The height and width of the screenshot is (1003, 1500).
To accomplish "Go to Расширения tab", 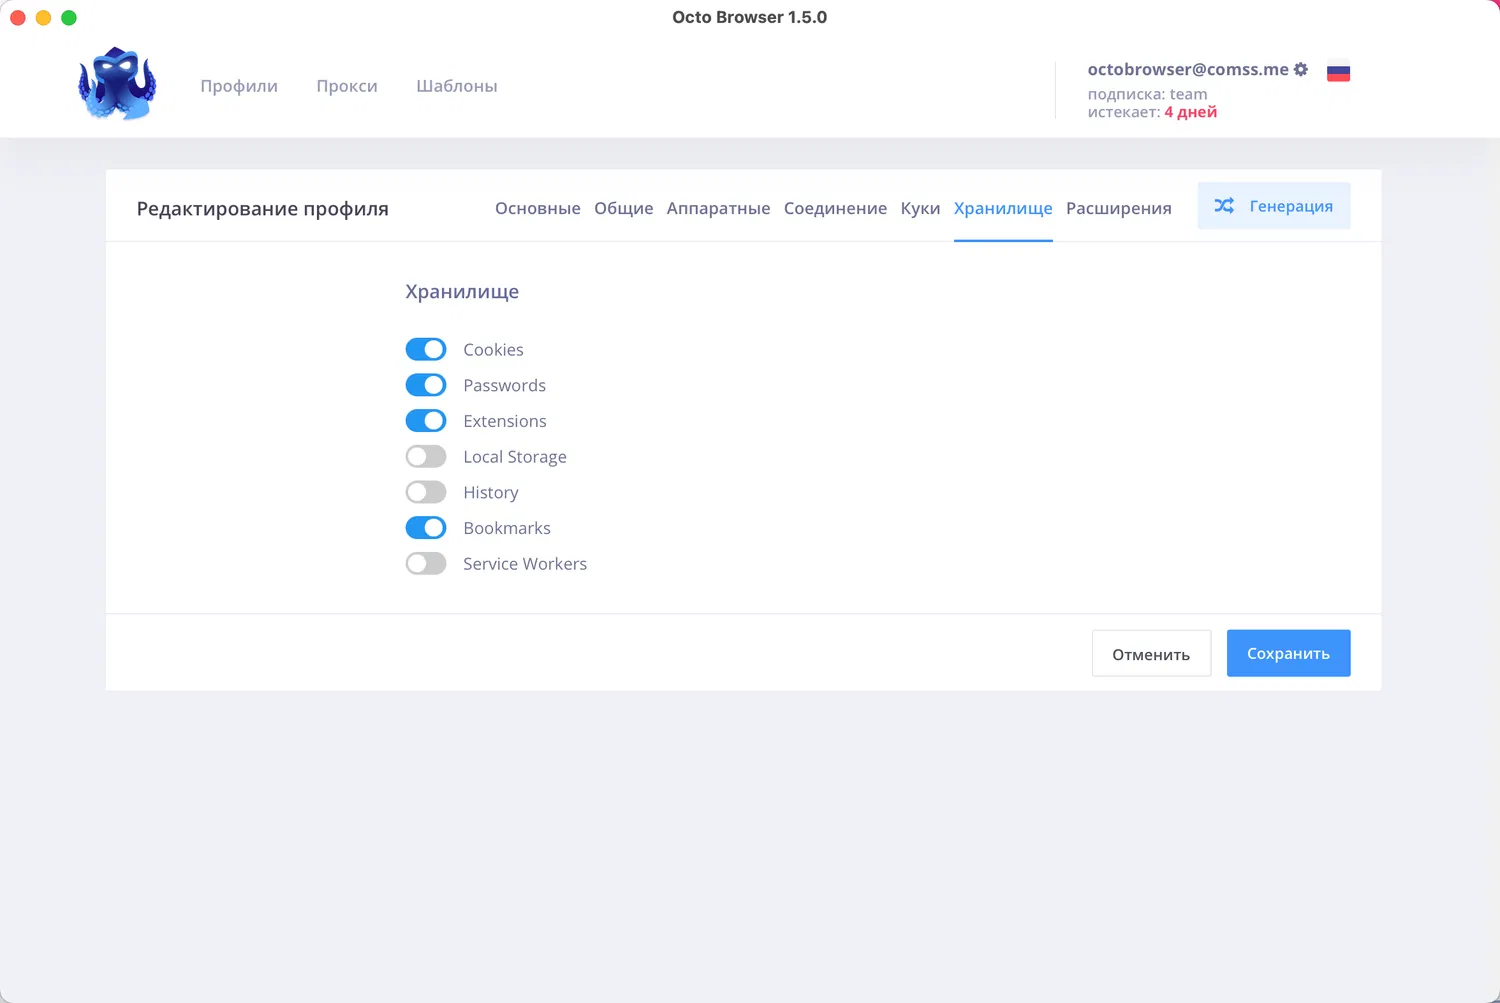I will pyautogui.click(x=1119, y=208).
